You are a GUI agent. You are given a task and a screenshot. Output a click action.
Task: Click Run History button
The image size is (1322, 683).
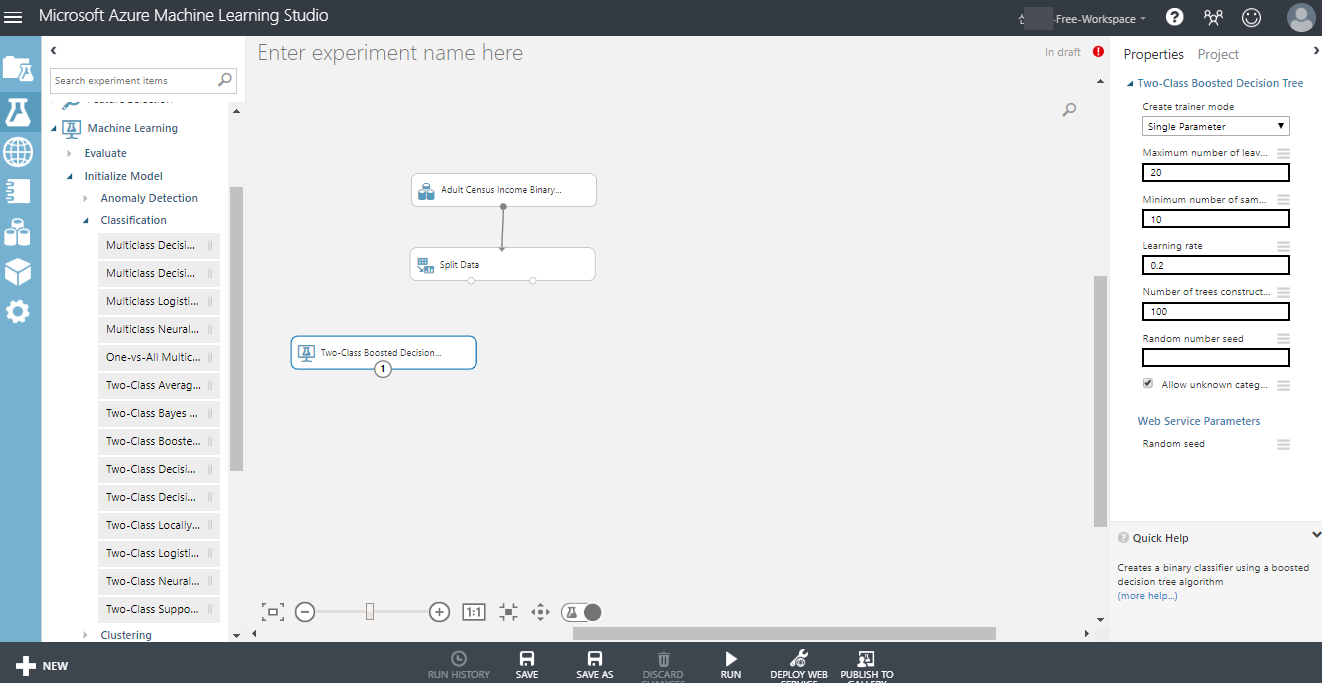(459, 665)
